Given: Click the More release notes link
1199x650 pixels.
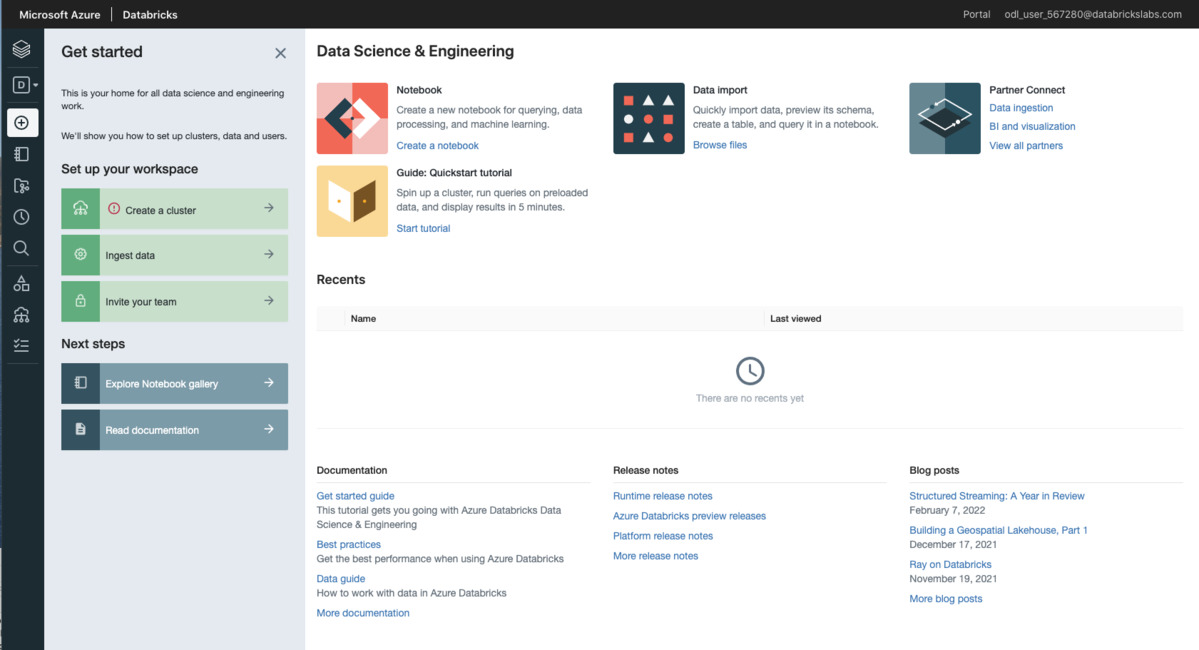Looking at the screenshot, I should coord(655,556).
